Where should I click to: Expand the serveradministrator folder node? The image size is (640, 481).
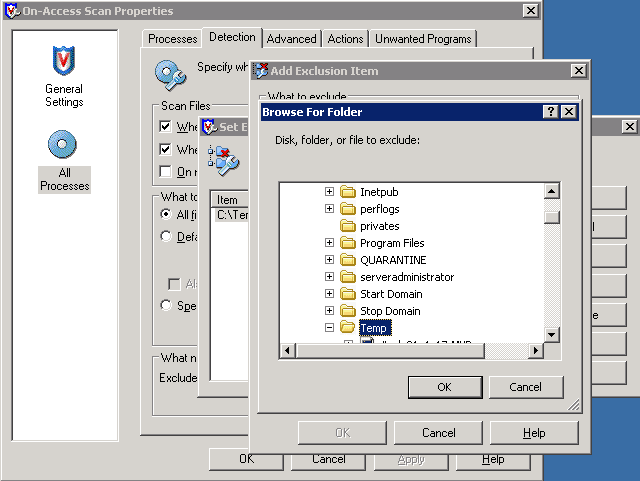point(329,277)
